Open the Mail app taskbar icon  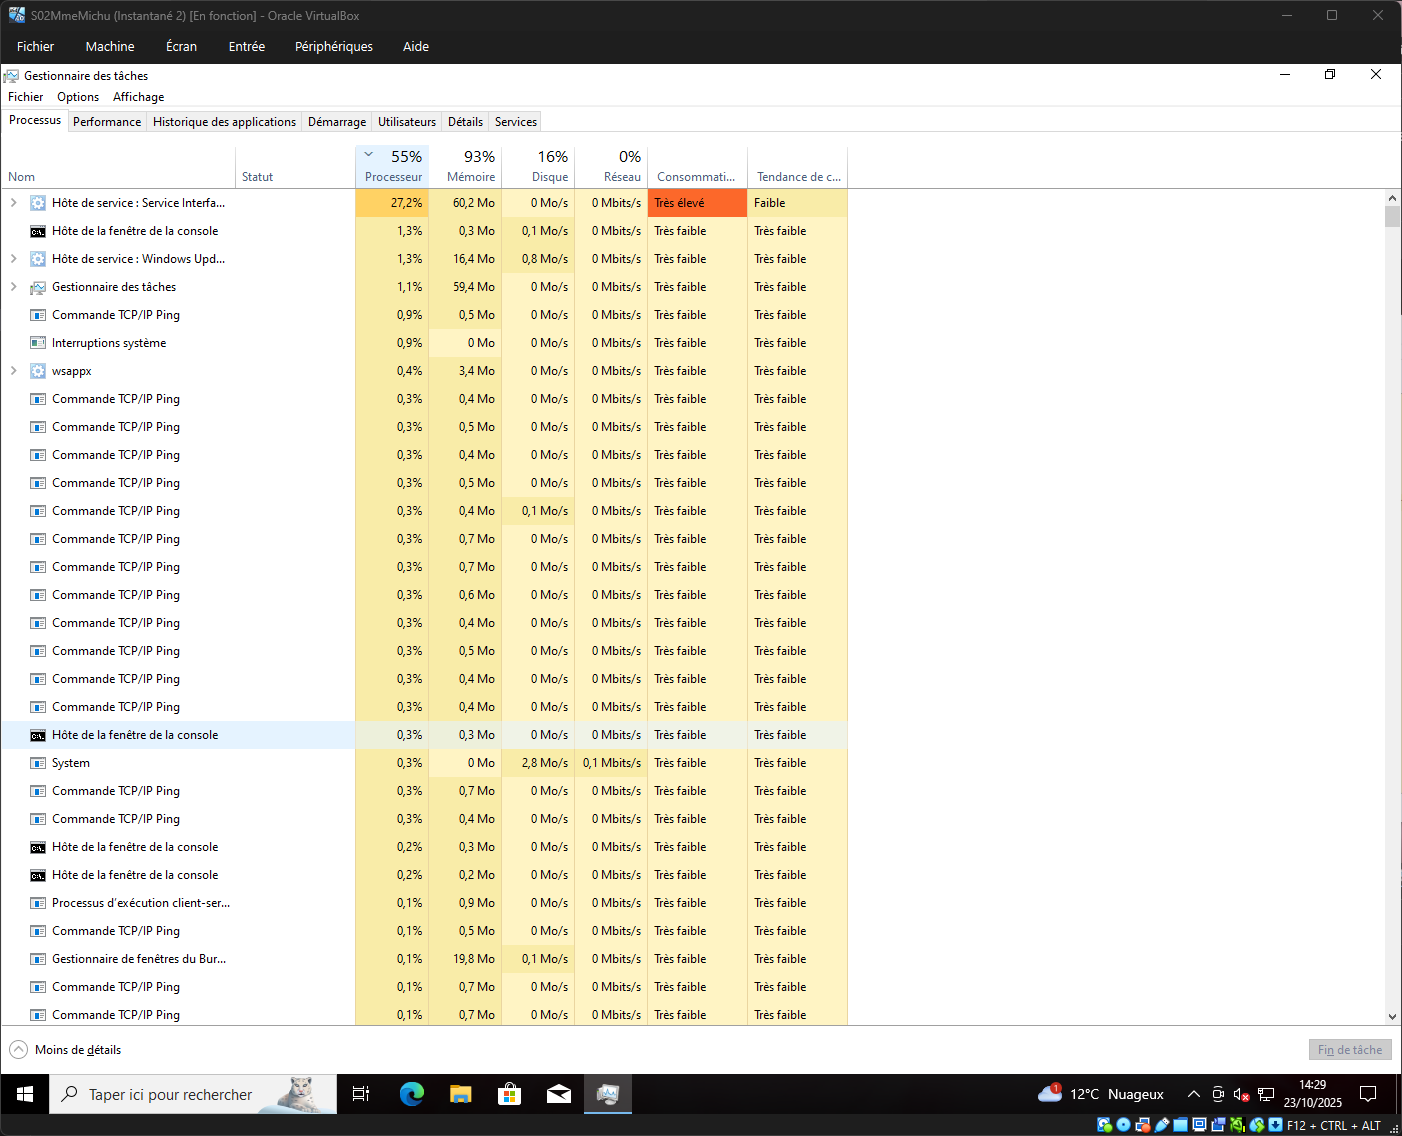point(558,1094)
